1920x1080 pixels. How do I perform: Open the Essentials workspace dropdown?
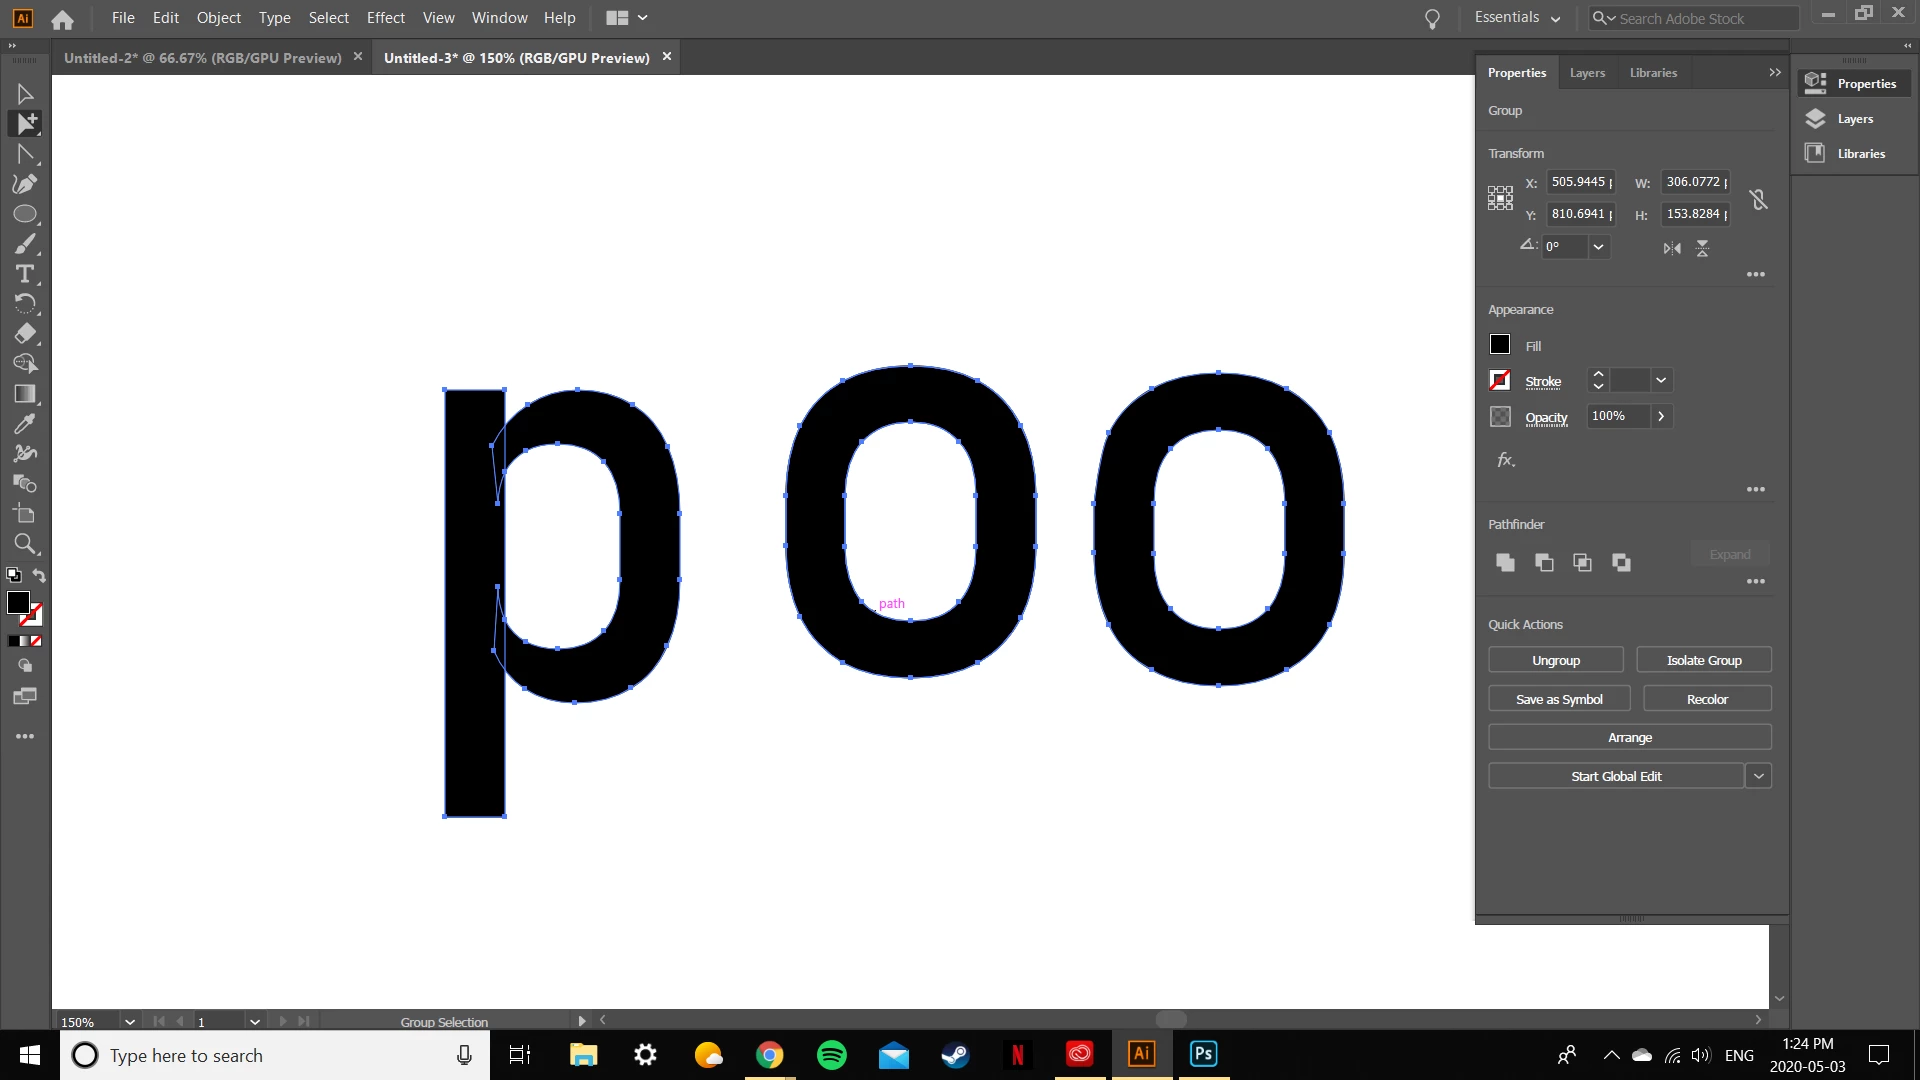pos(1517,18)
